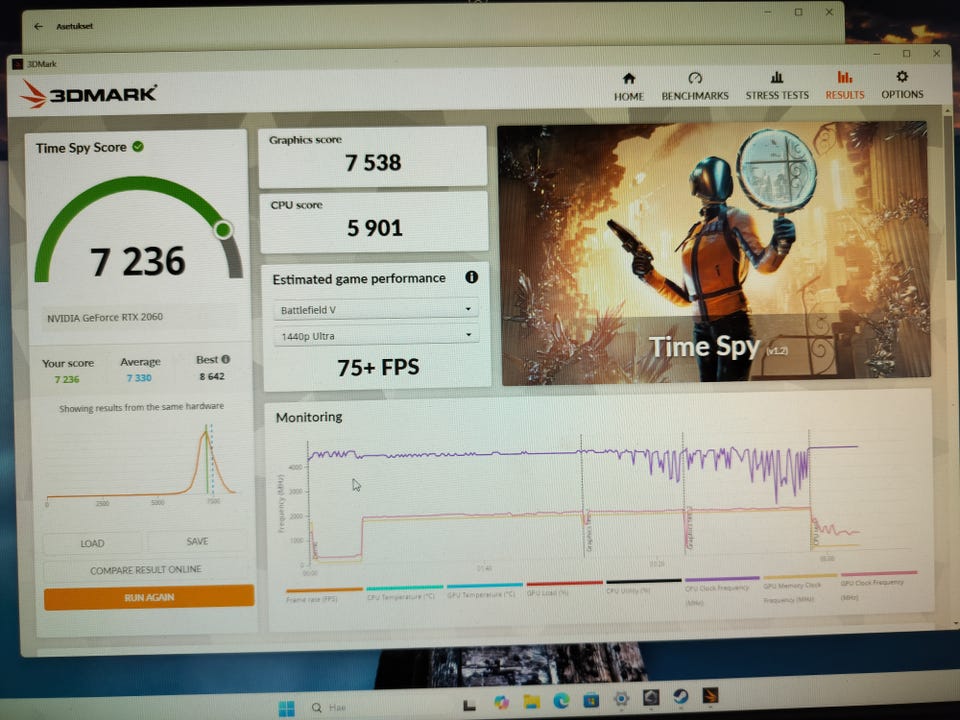Click the Average score 7 330

click(x=139, y=378)
